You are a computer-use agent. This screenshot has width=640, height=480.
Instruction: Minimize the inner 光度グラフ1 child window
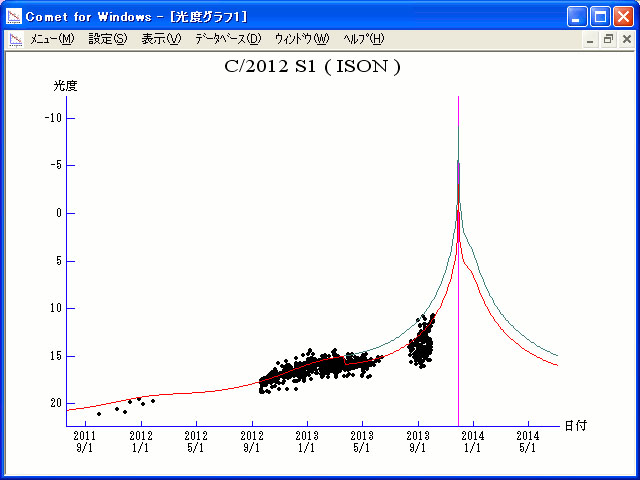click(x=590, y=40)
